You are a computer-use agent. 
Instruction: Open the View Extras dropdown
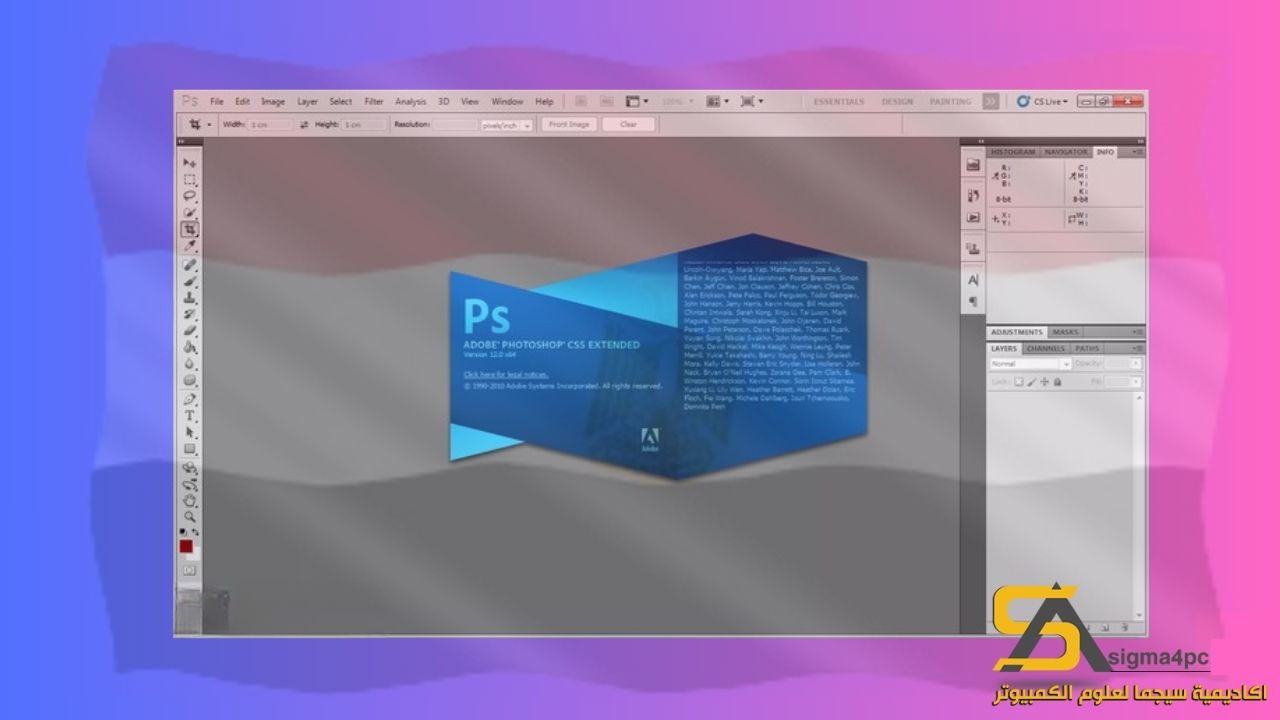[636, 101]
